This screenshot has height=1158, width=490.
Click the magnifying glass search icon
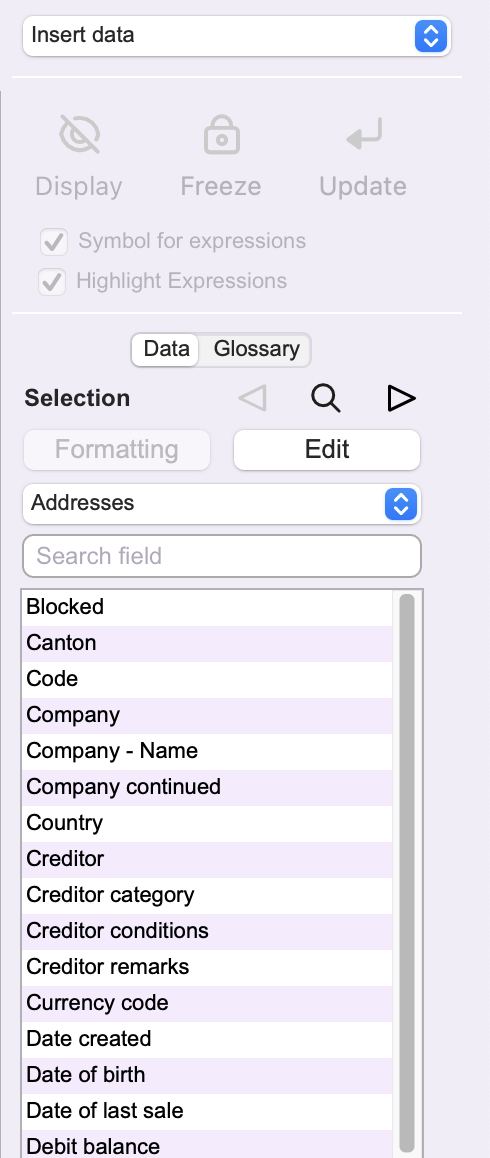pos(325,398)
